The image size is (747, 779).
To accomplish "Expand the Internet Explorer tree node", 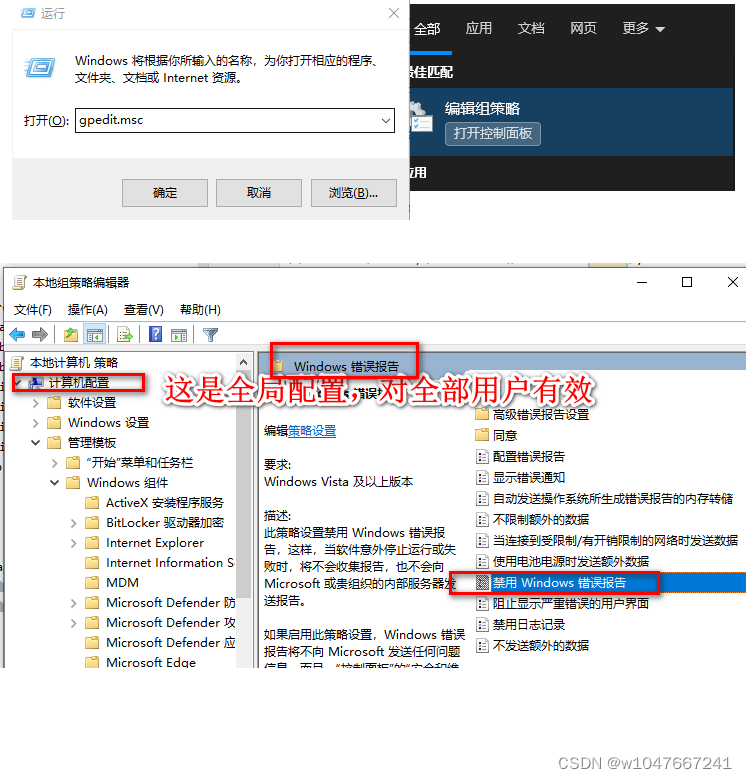I will click(x=74, y=543).
